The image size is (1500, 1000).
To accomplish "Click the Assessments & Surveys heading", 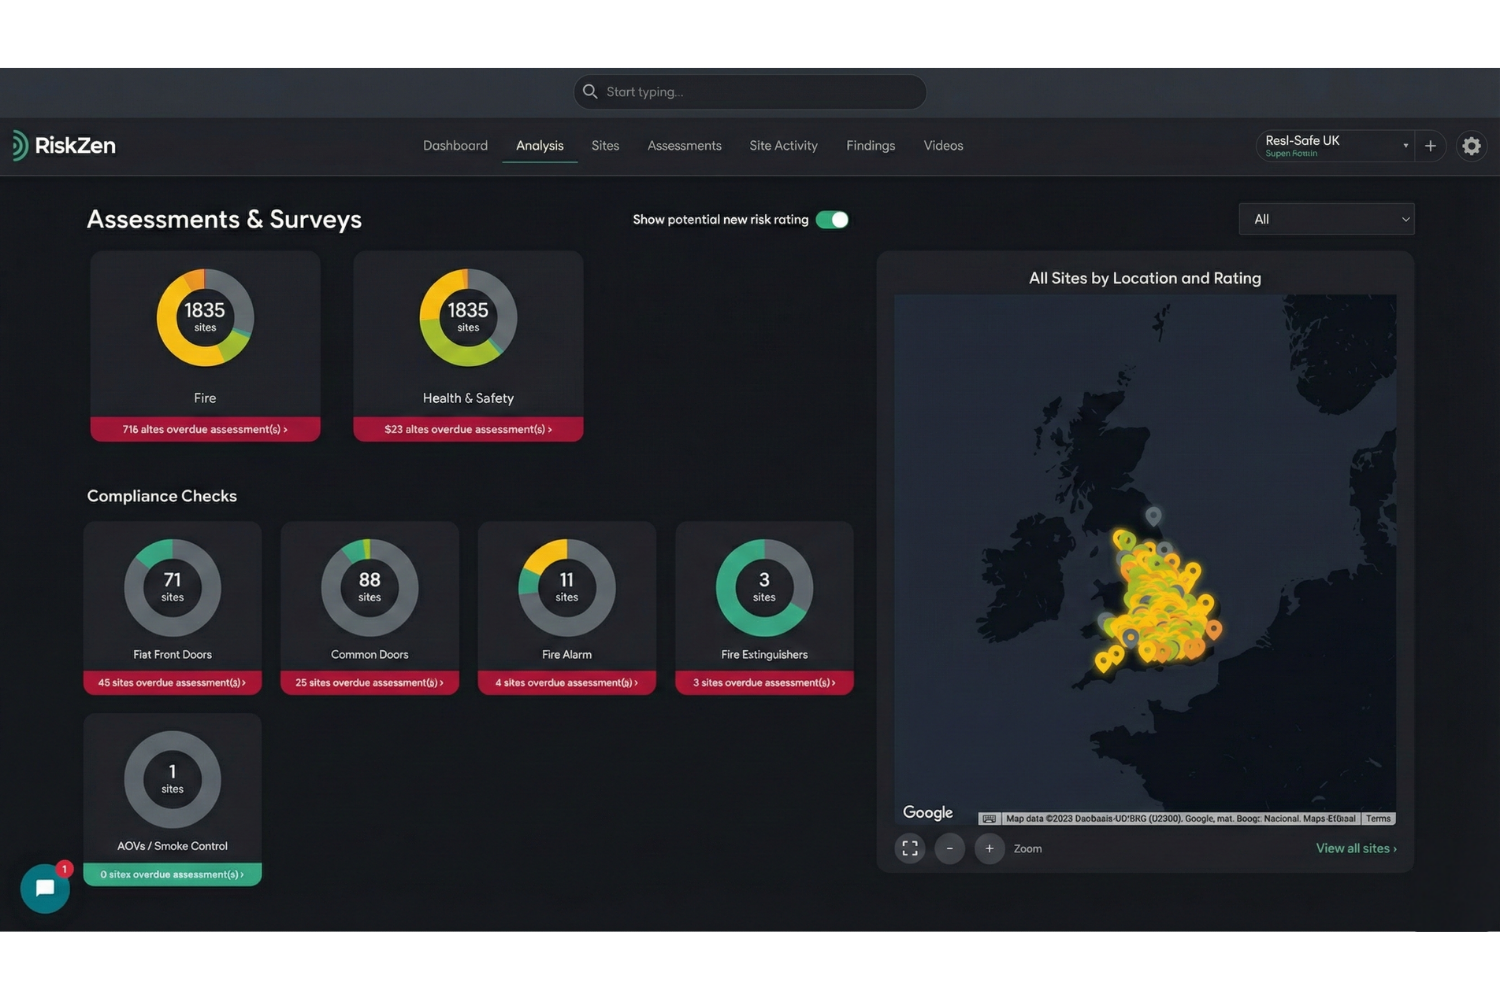I will click(224, 219).
